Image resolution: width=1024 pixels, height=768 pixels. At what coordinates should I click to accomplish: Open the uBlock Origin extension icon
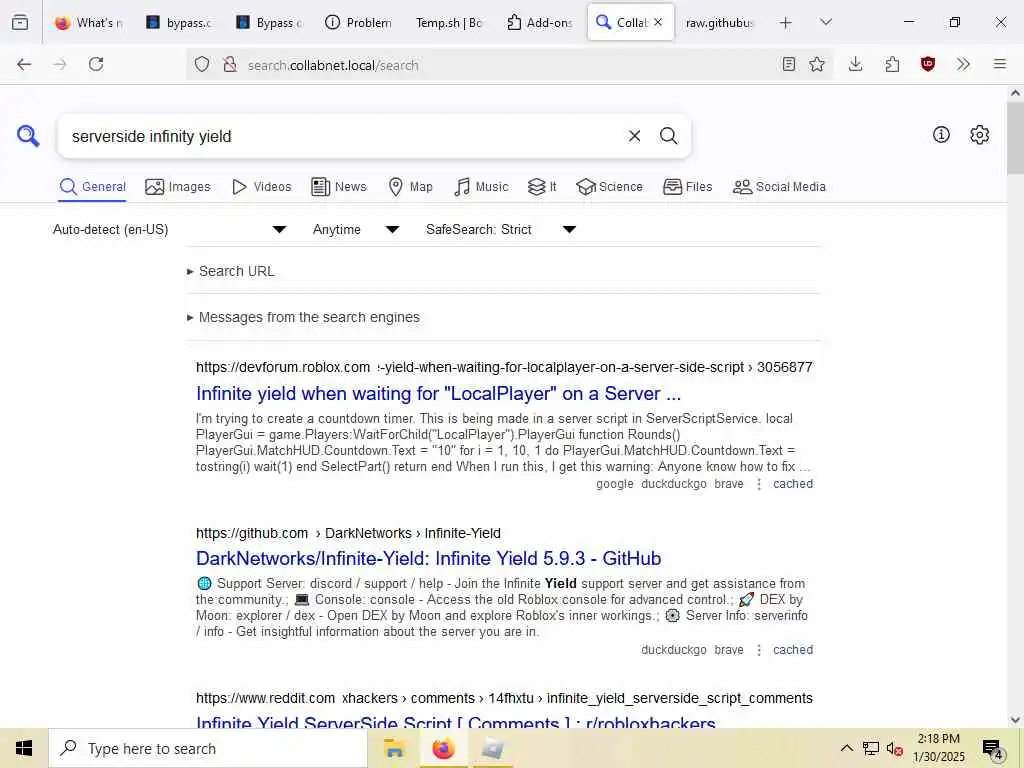928,64
